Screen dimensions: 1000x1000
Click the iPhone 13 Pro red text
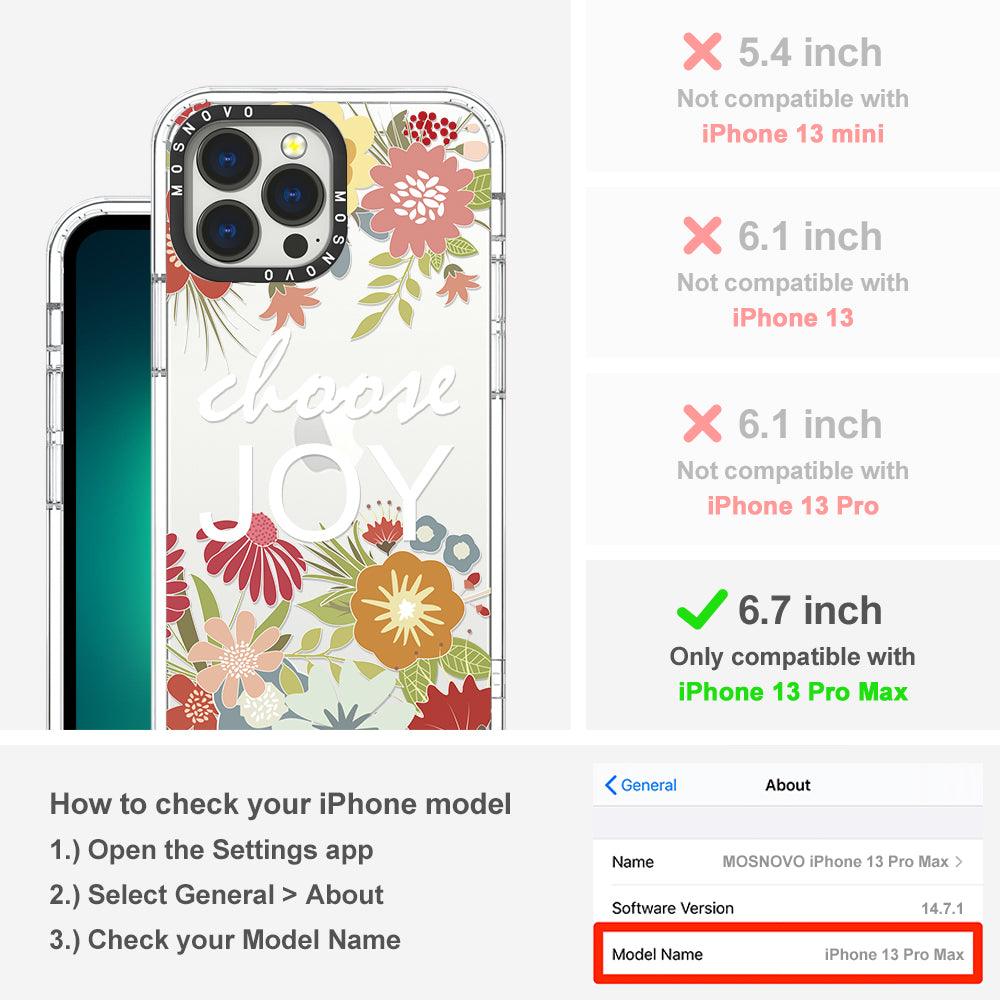(x=793, y=506)
